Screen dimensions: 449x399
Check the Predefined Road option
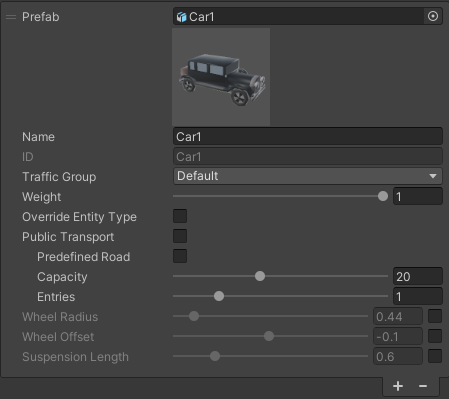pos(180,256)
